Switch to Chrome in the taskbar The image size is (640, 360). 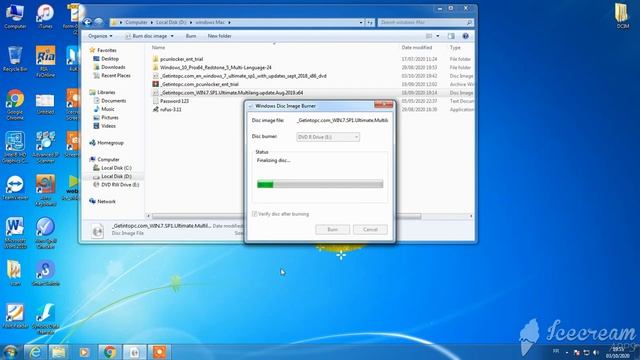click(x=109, y=352)
